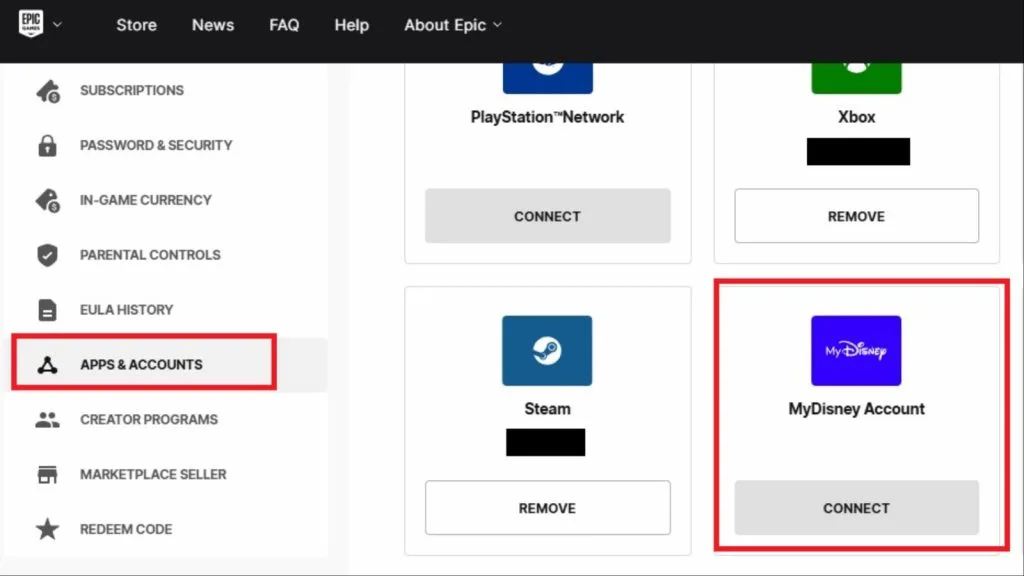Expand the About Epic menu

(453, 25)
